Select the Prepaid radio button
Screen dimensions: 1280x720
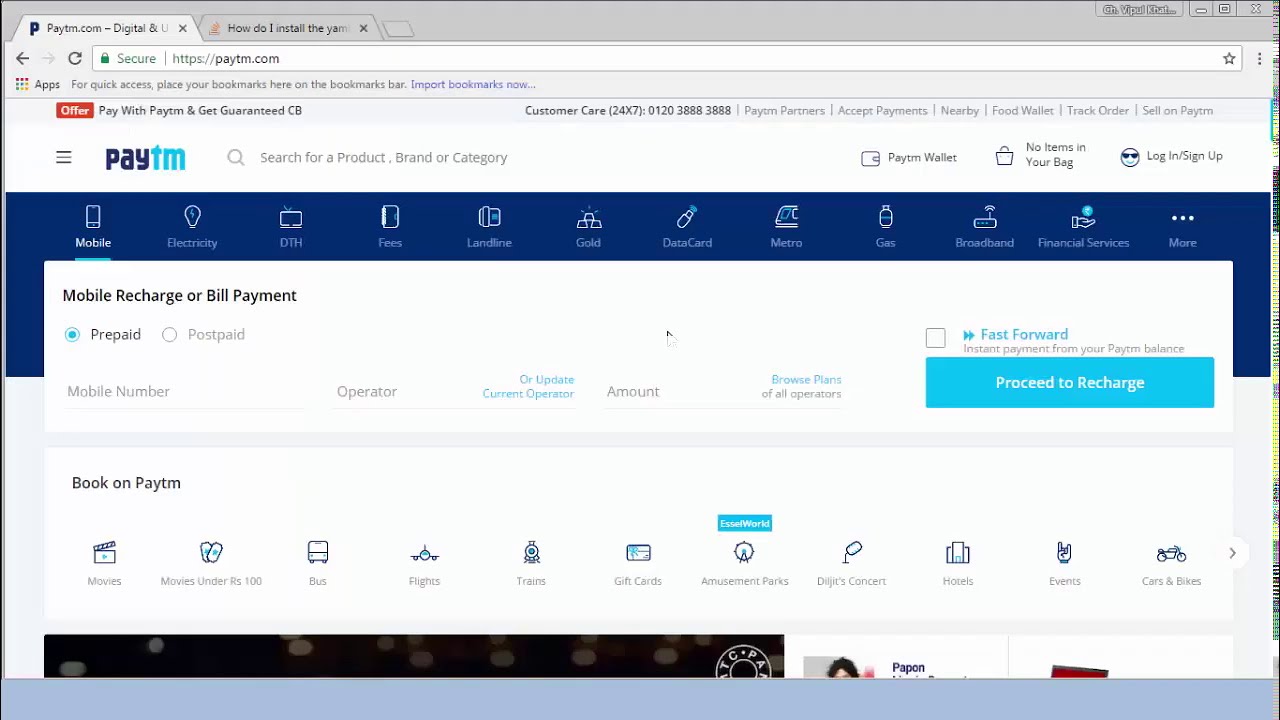(72, 334)
